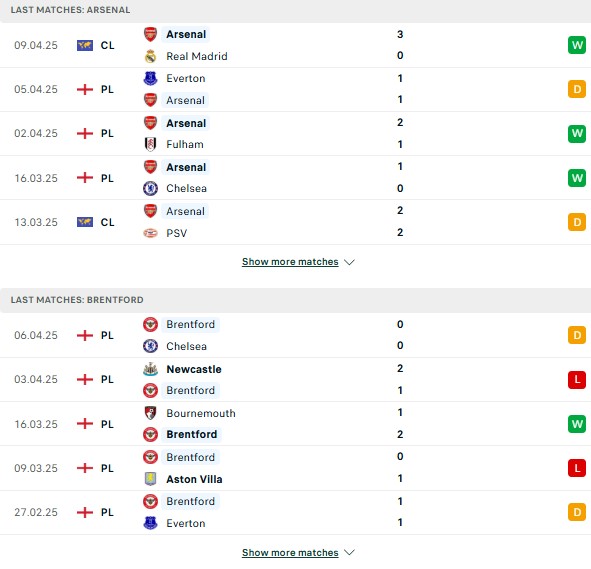Click the Real Madrid crest icon

coord(150,56)
